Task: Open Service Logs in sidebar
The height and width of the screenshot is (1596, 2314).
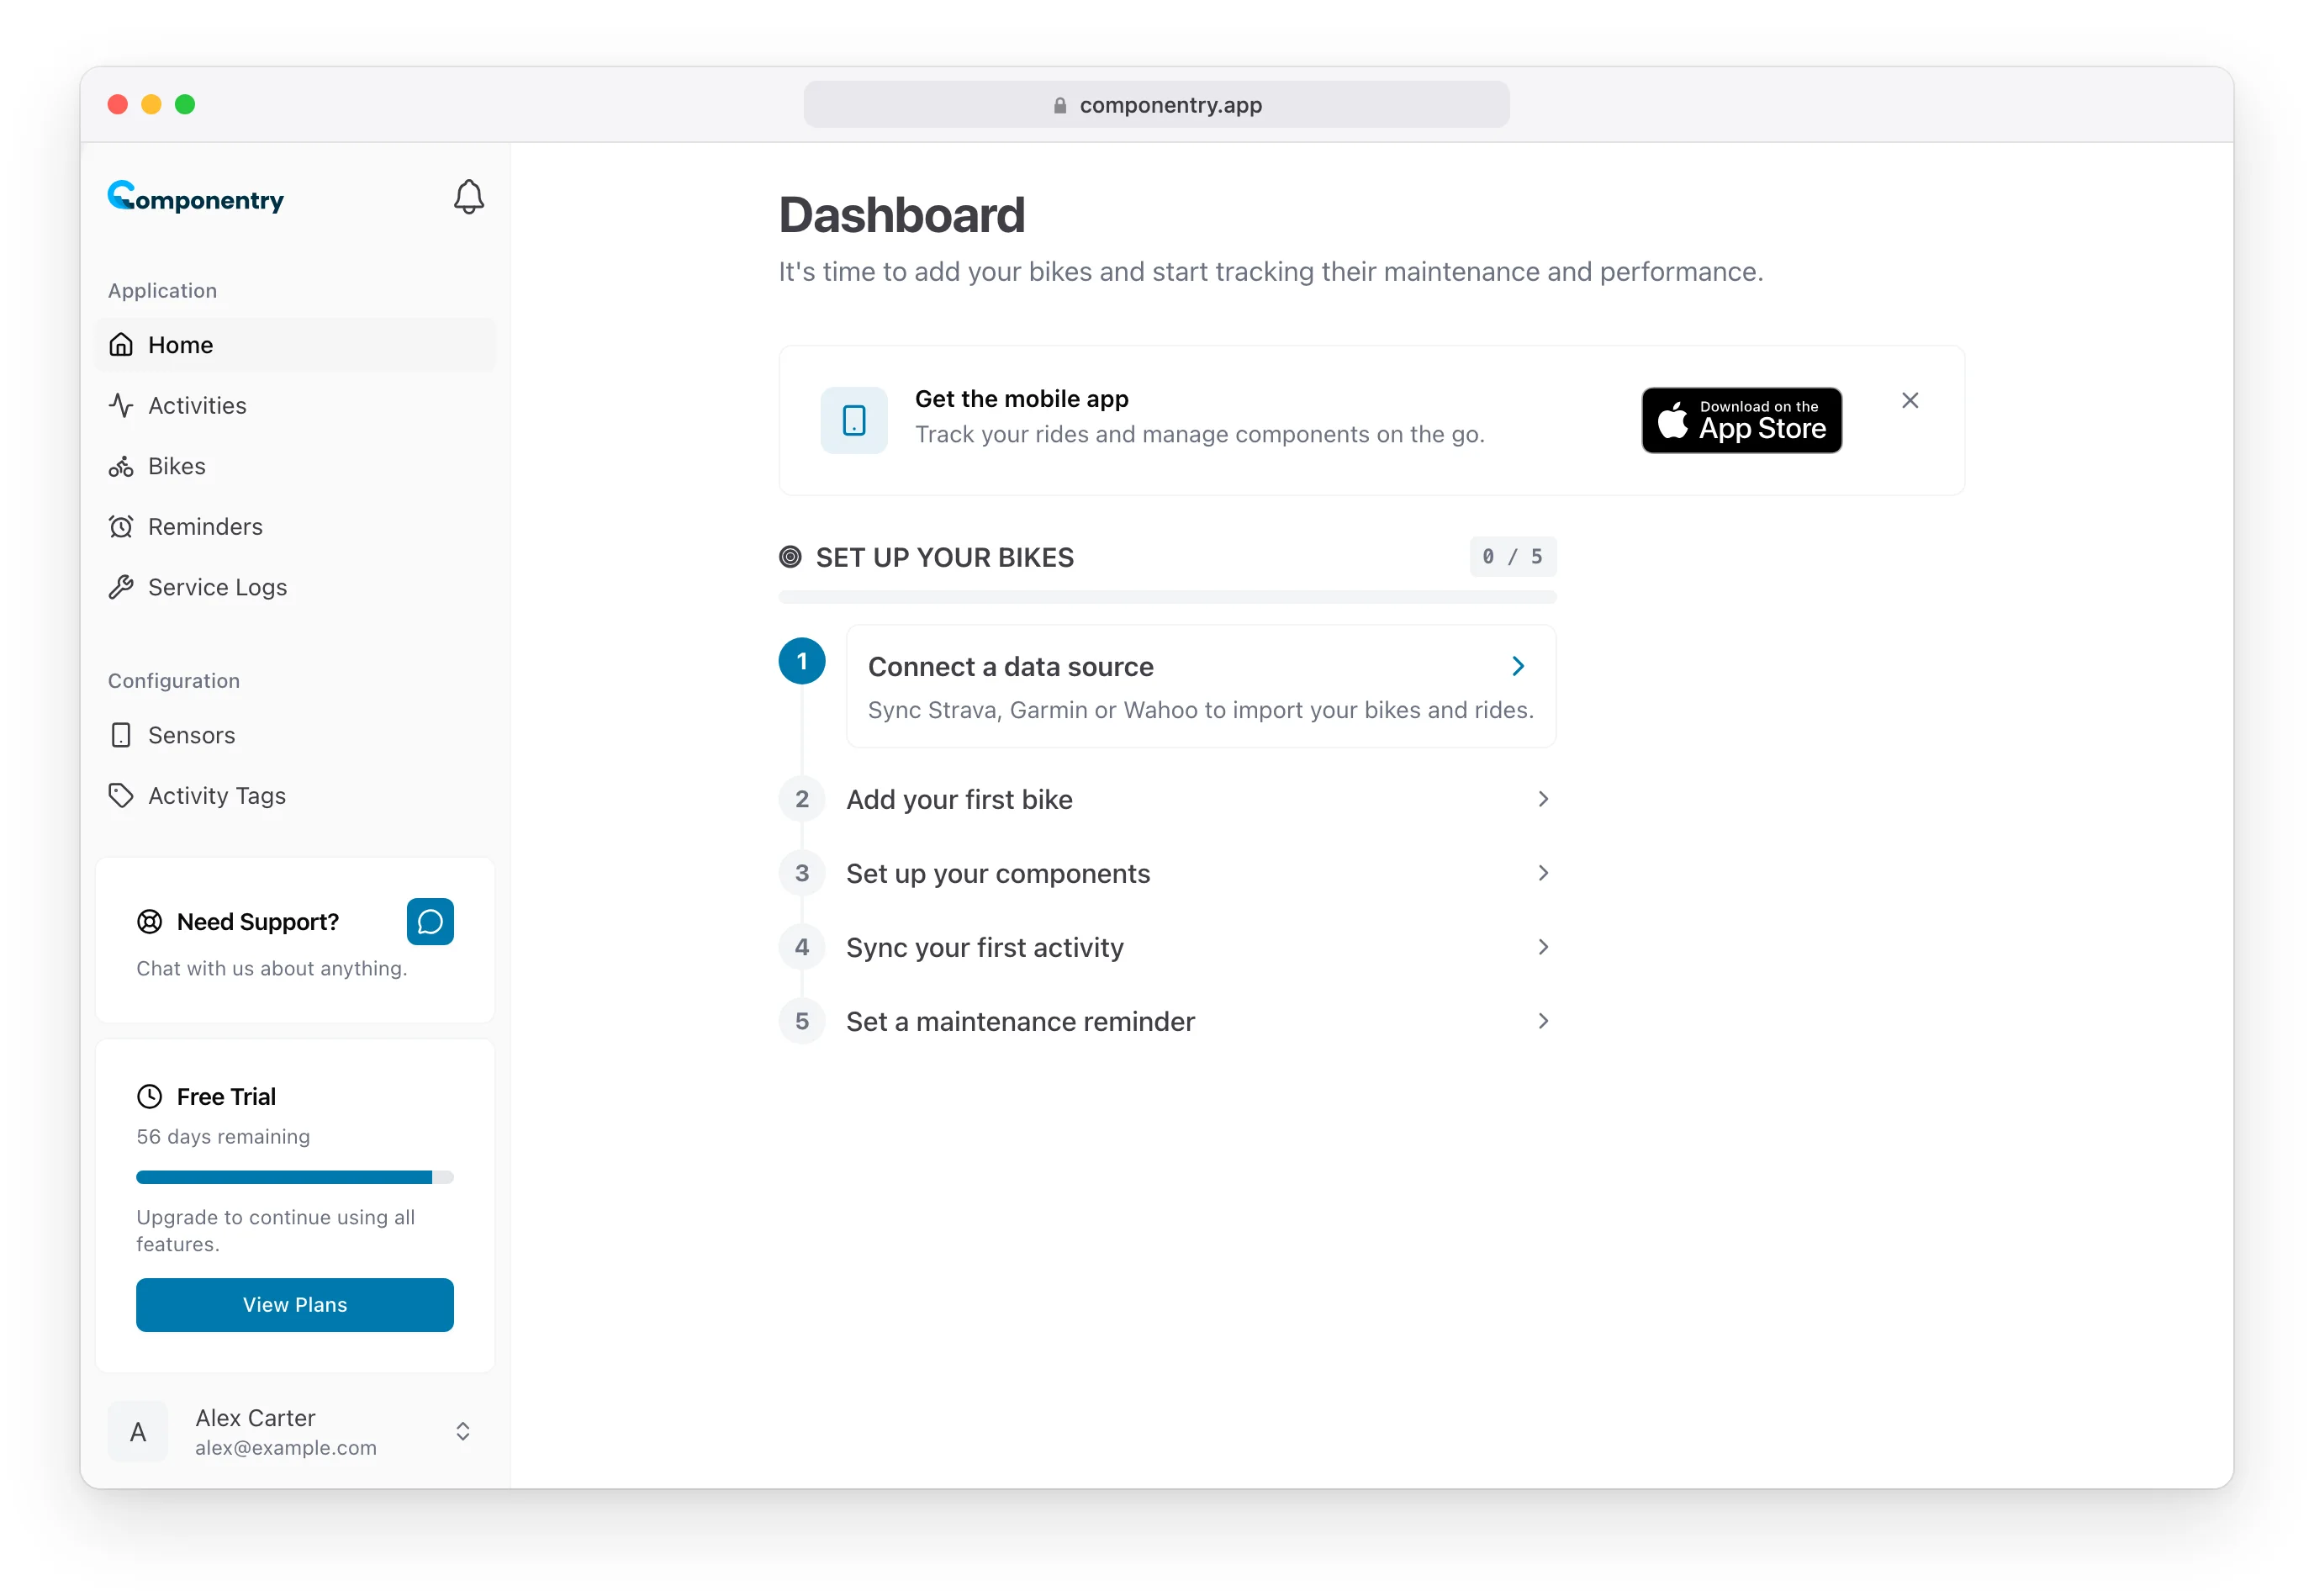Action: click(x=295, y=587)
